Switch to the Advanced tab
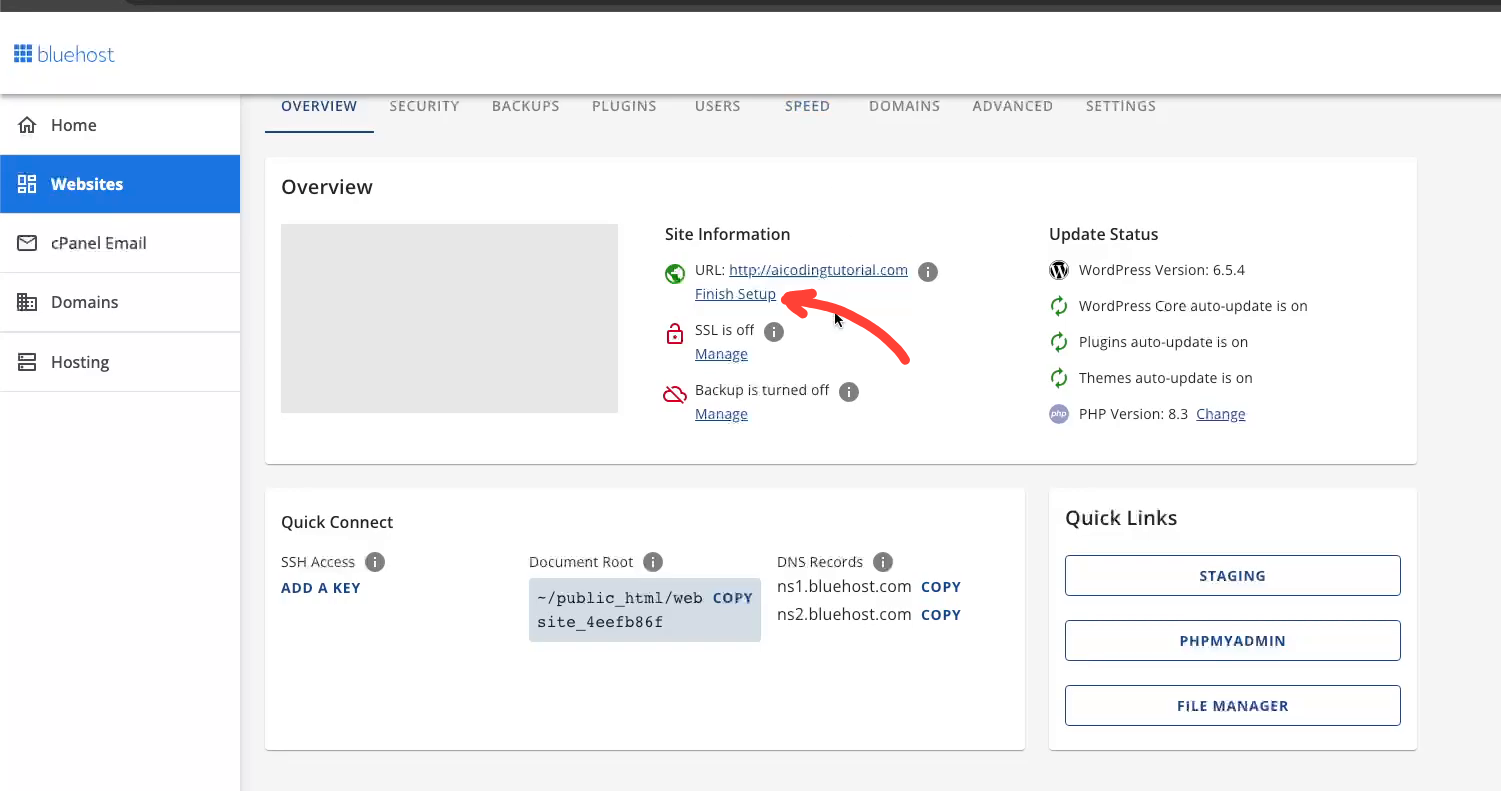The width and height of the screenshot is (1501, 791). point(1013,106)
